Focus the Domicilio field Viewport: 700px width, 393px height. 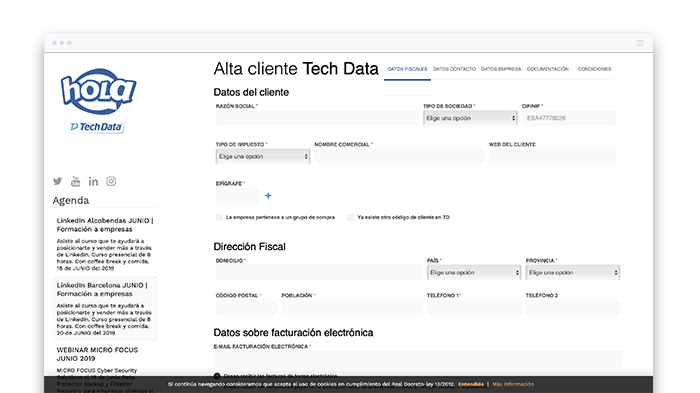tap(319, 272)
